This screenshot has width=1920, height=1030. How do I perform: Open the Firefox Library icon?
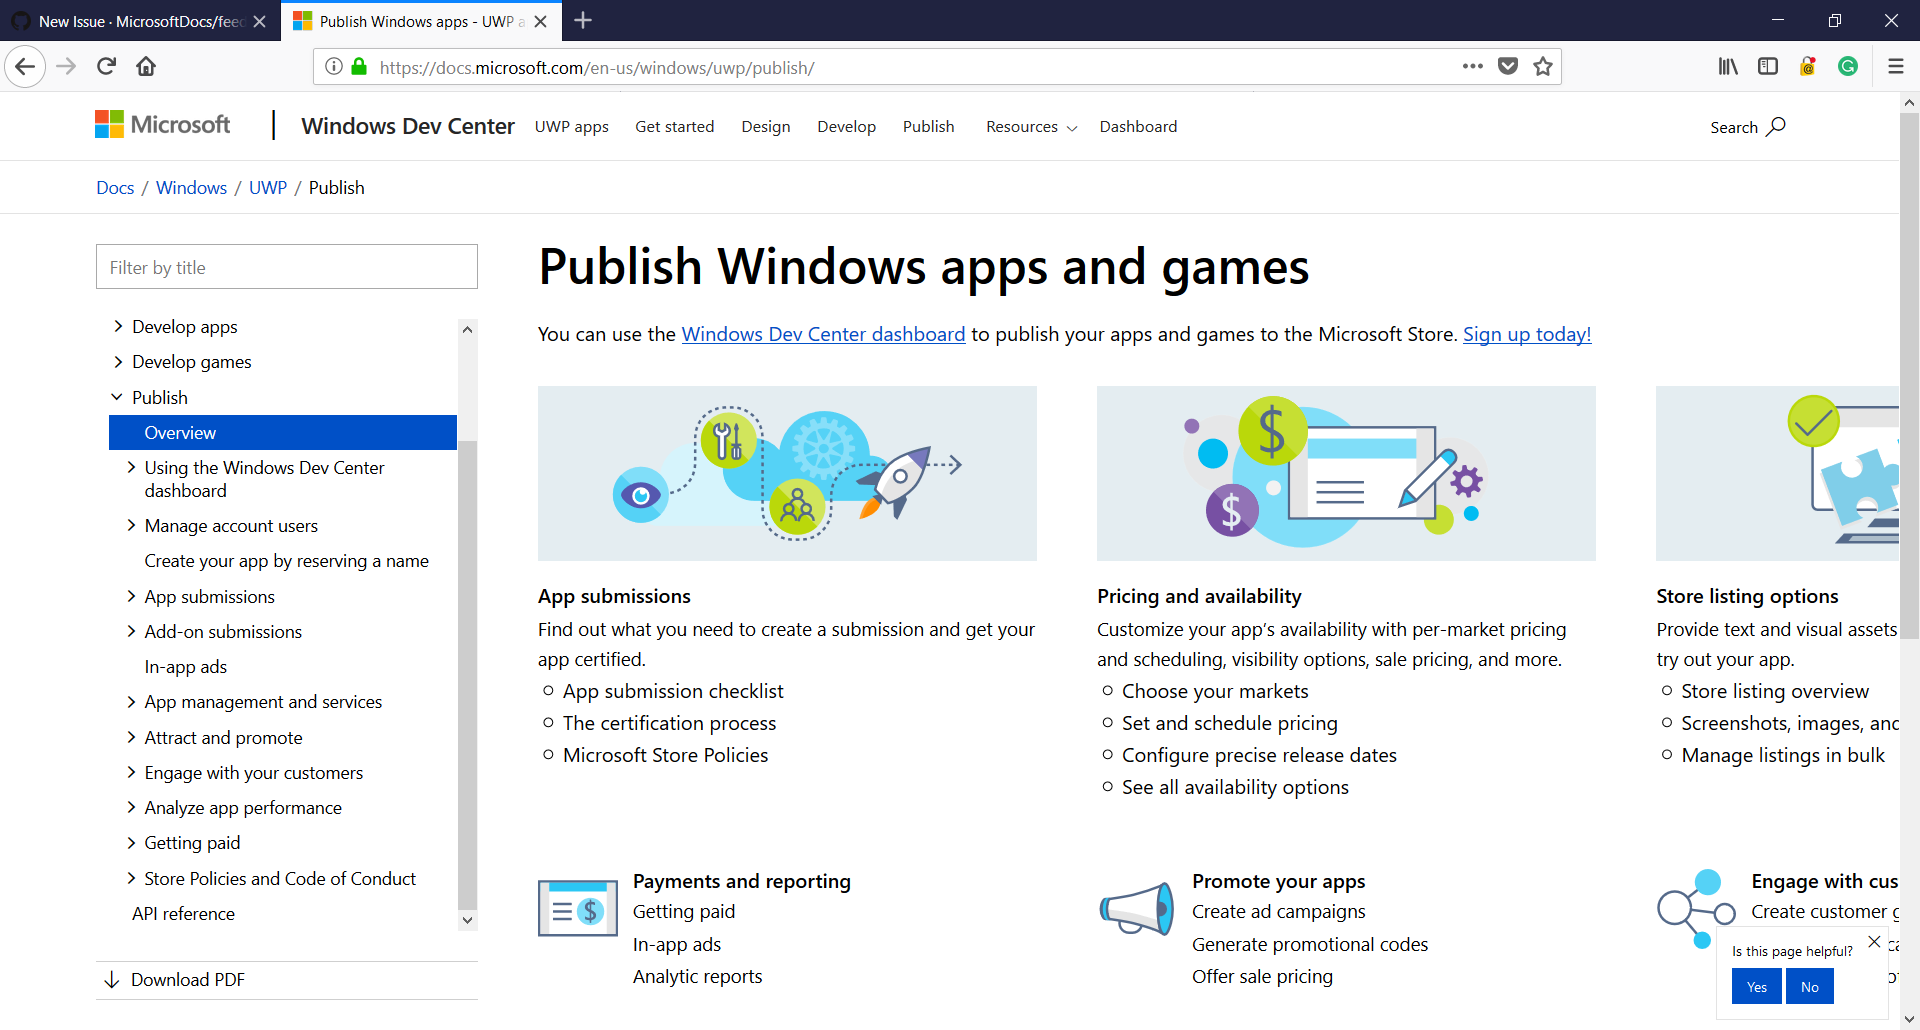pyautogui.click(x=1728, y=66)
